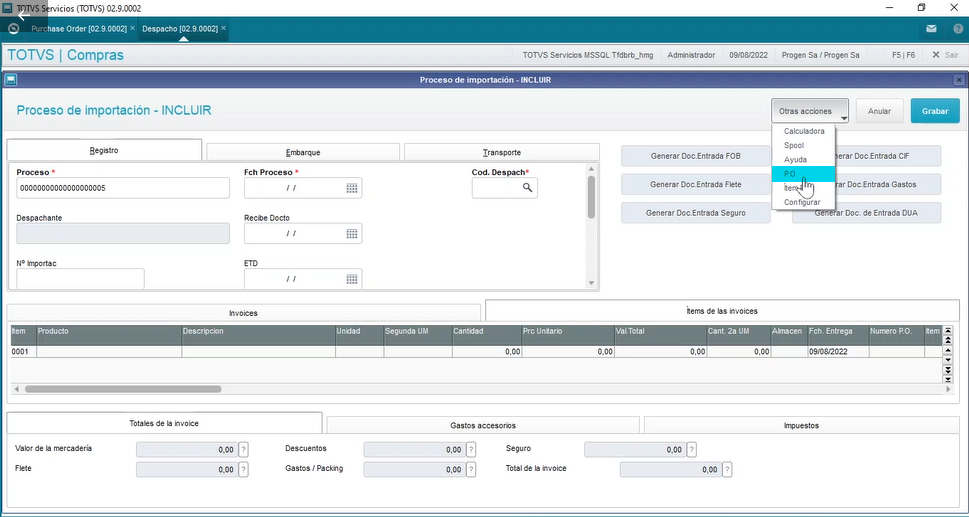The image size is (969, 517).
Task: Choose Configurar in the dropdown menu
Action: (x=803, y=202)
